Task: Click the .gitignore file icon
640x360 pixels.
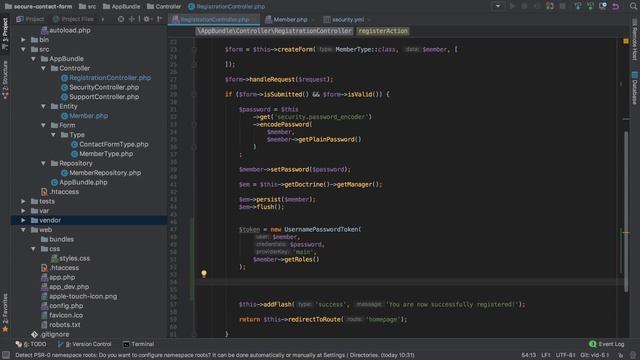Action: [x=34, y=334]
